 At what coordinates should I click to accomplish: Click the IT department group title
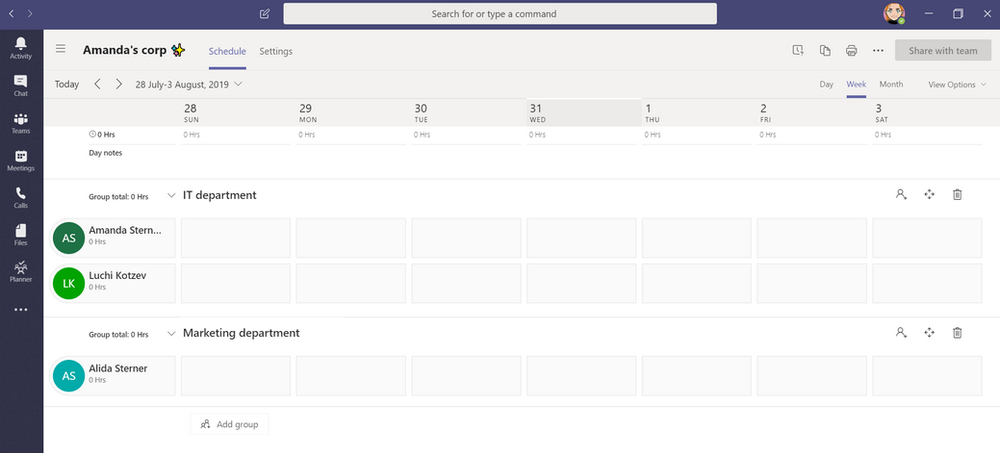pos(219,195)
